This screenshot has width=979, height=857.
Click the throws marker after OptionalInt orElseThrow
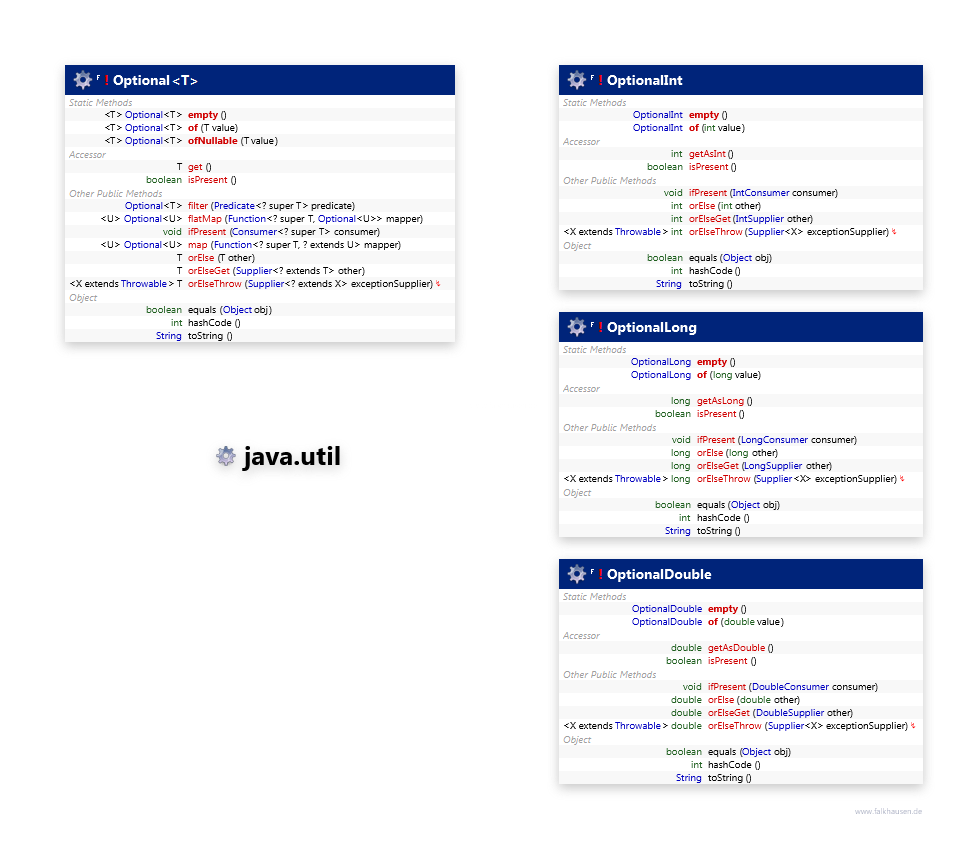(894, 232)
